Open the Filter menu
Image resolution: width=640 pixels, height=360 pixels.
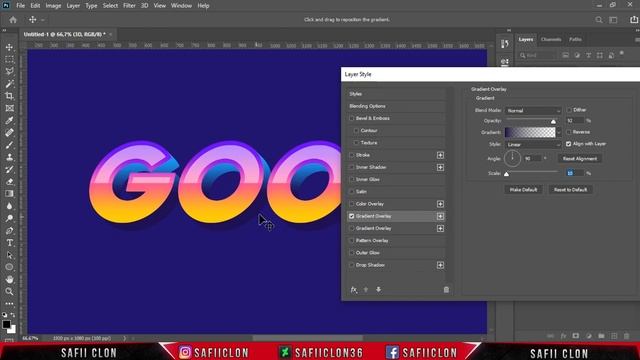129,6
